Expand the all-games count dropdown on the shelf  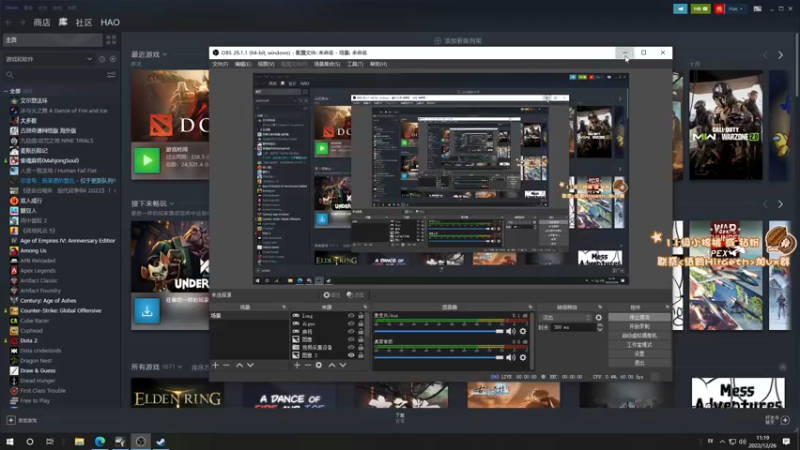click(x=179, y=367)
